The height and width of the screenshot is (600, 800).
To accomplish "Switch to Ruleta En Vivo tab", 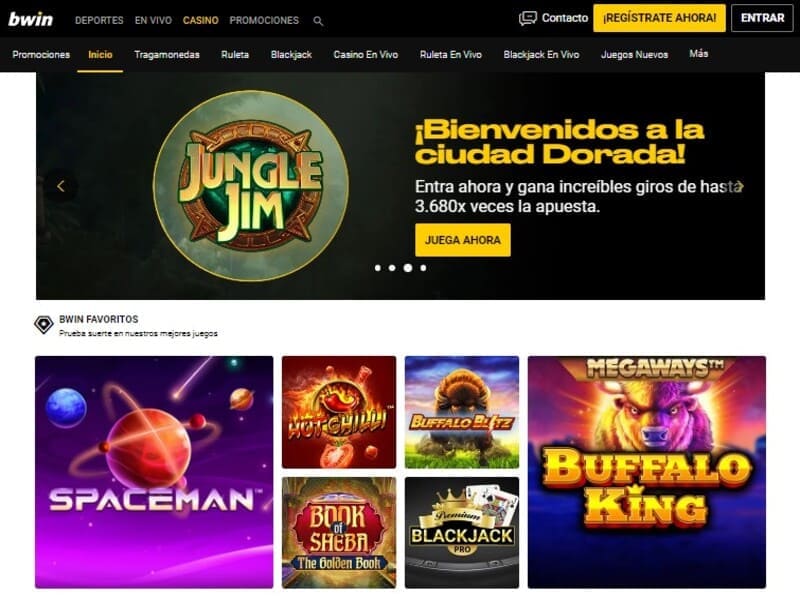I will pos(451,55).
